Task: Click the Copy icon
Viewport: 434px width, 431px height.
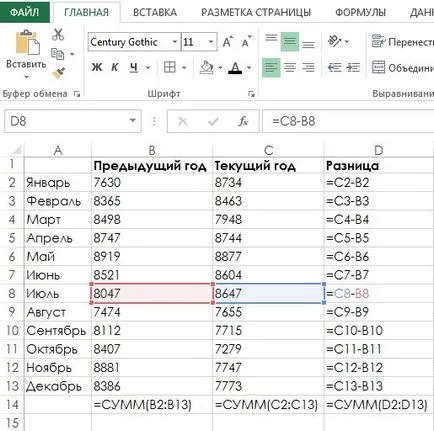Action: point(57,54)
